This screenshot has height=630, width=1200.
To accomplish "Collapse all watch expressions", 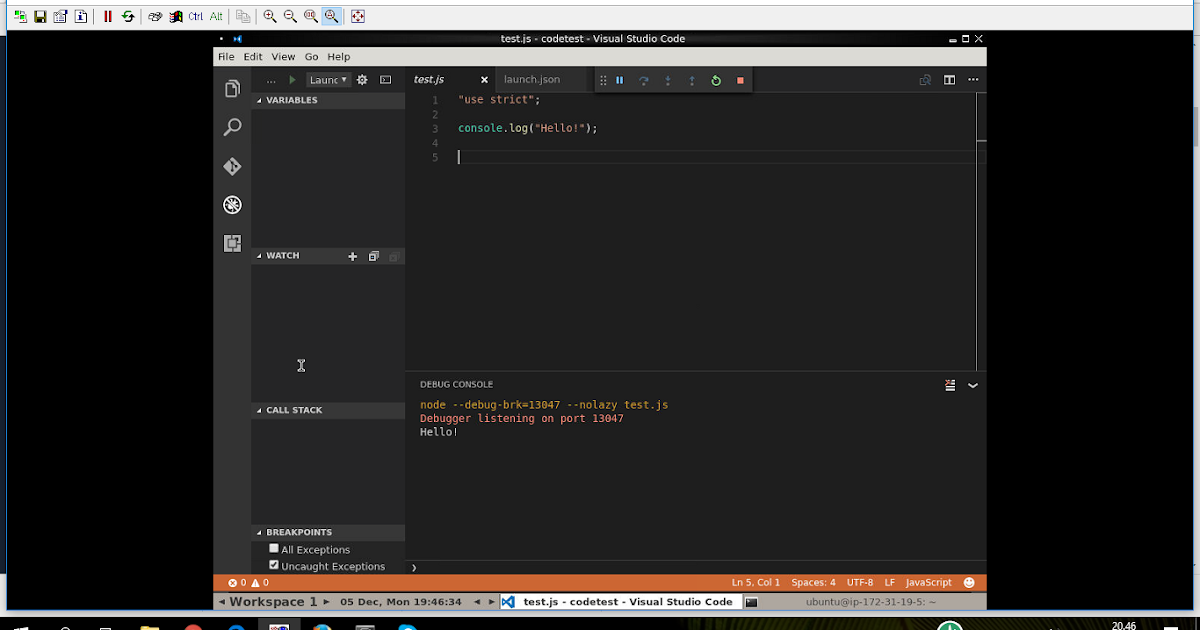I will click(x=373, y=256).
